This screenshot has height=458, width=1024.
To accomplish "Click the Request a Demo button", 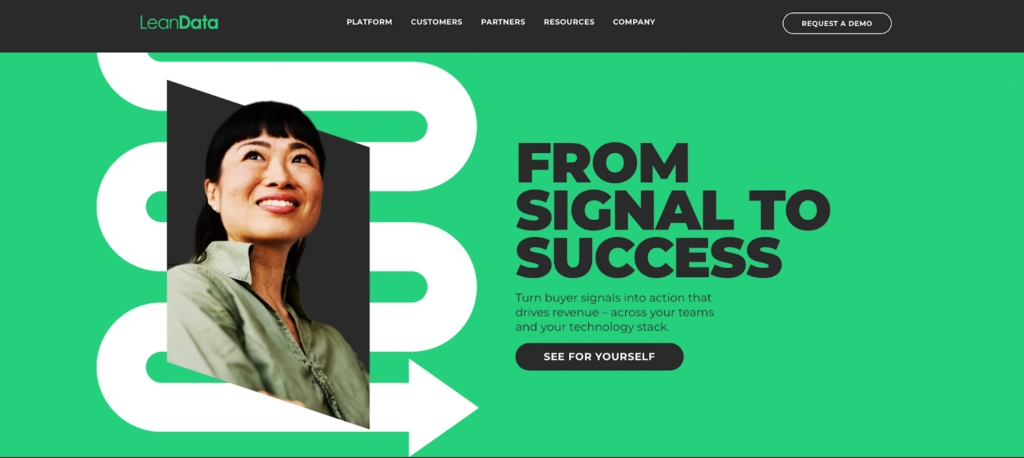I will tap(837, 24).
